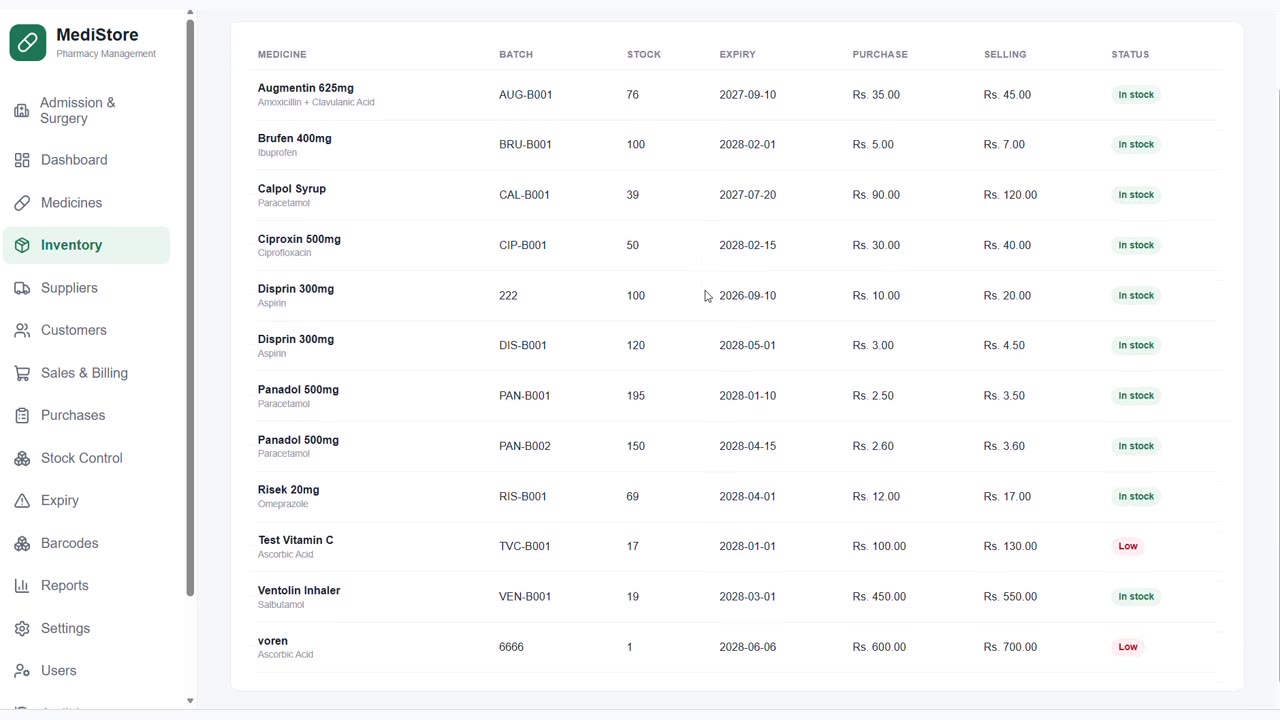
Task: Click selling price Rs. 550.00
Action: pyautogui.click(x=1010, y=597)
